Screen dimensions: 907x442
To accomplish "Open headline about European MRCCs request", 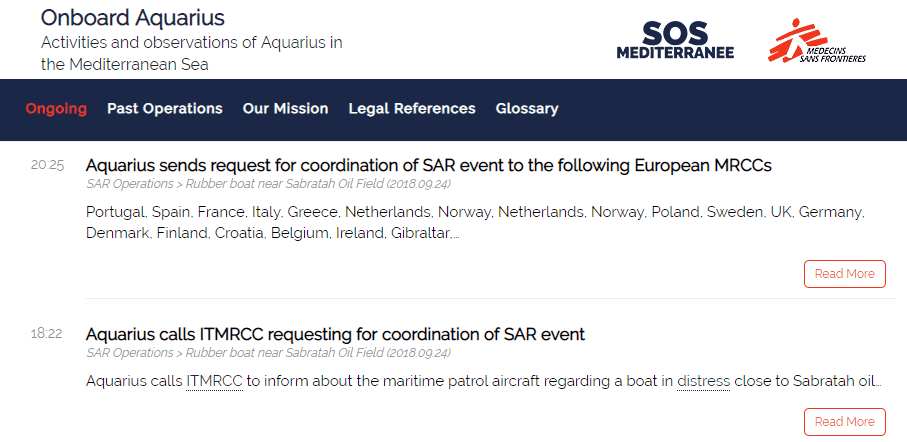I will point(429,165).
